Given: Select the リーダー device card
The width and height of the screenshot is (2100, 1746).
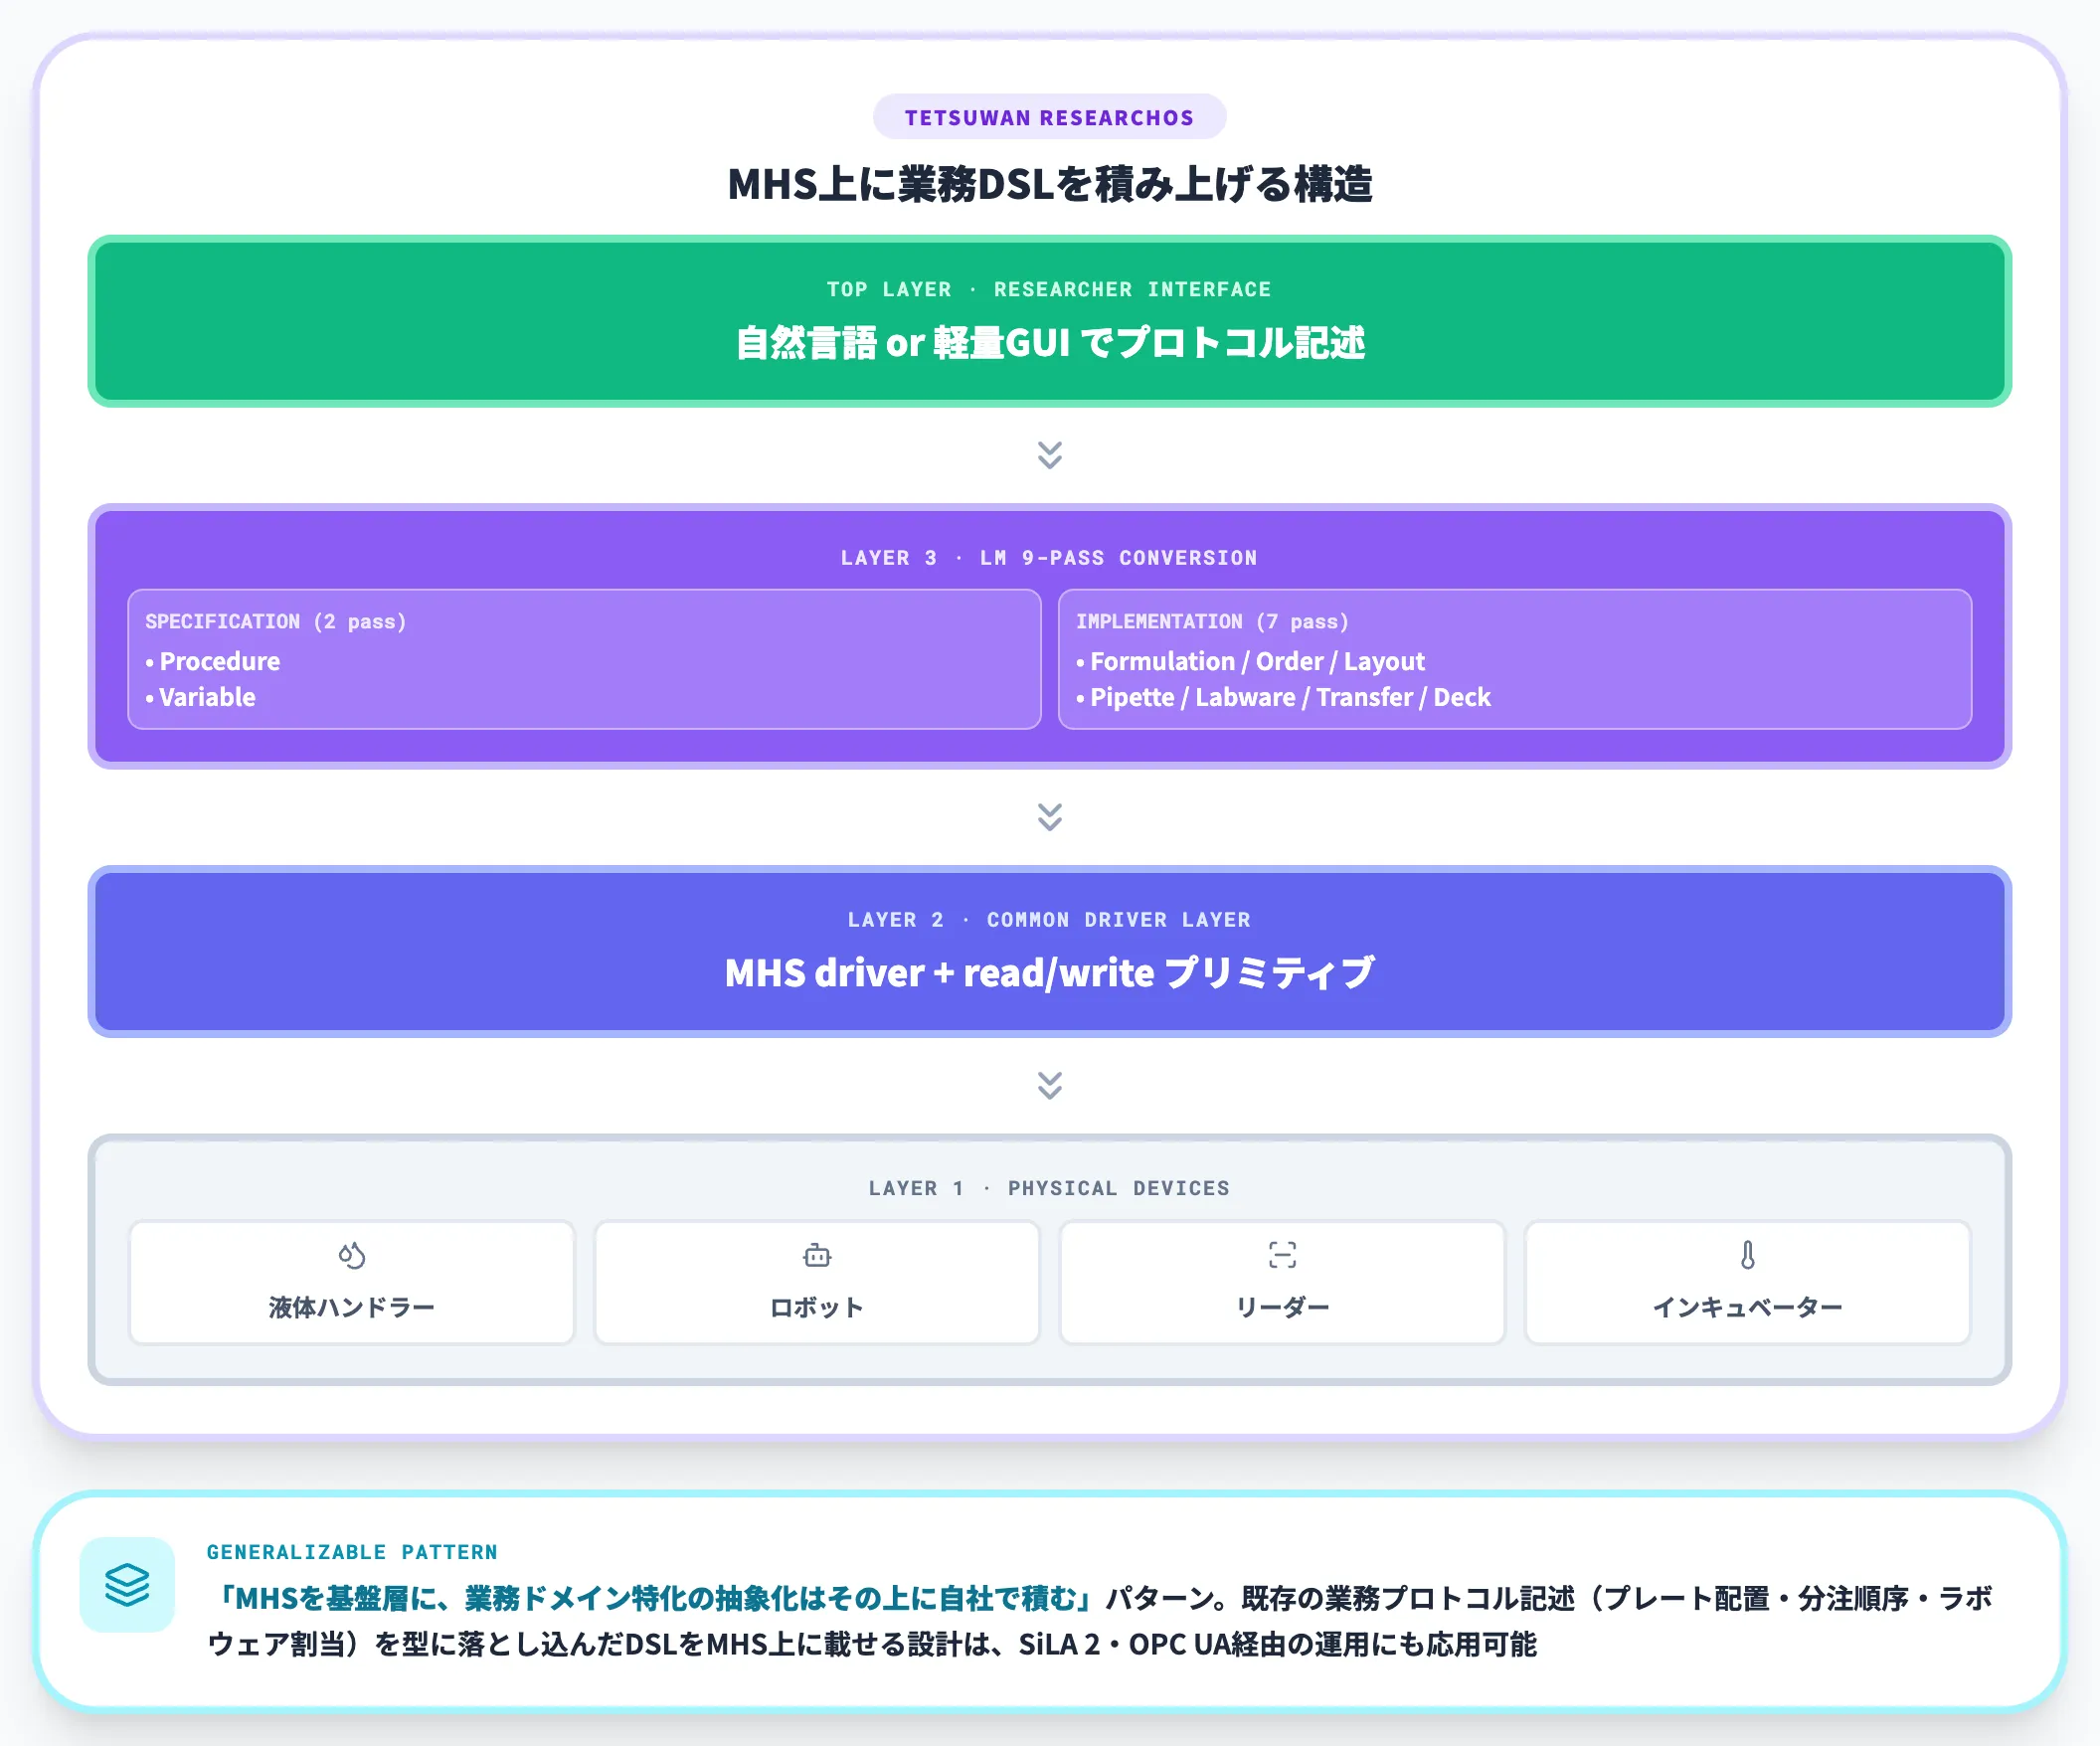Looking at the screenshot, I should pyautogui.click(x=1282, y=1282).
